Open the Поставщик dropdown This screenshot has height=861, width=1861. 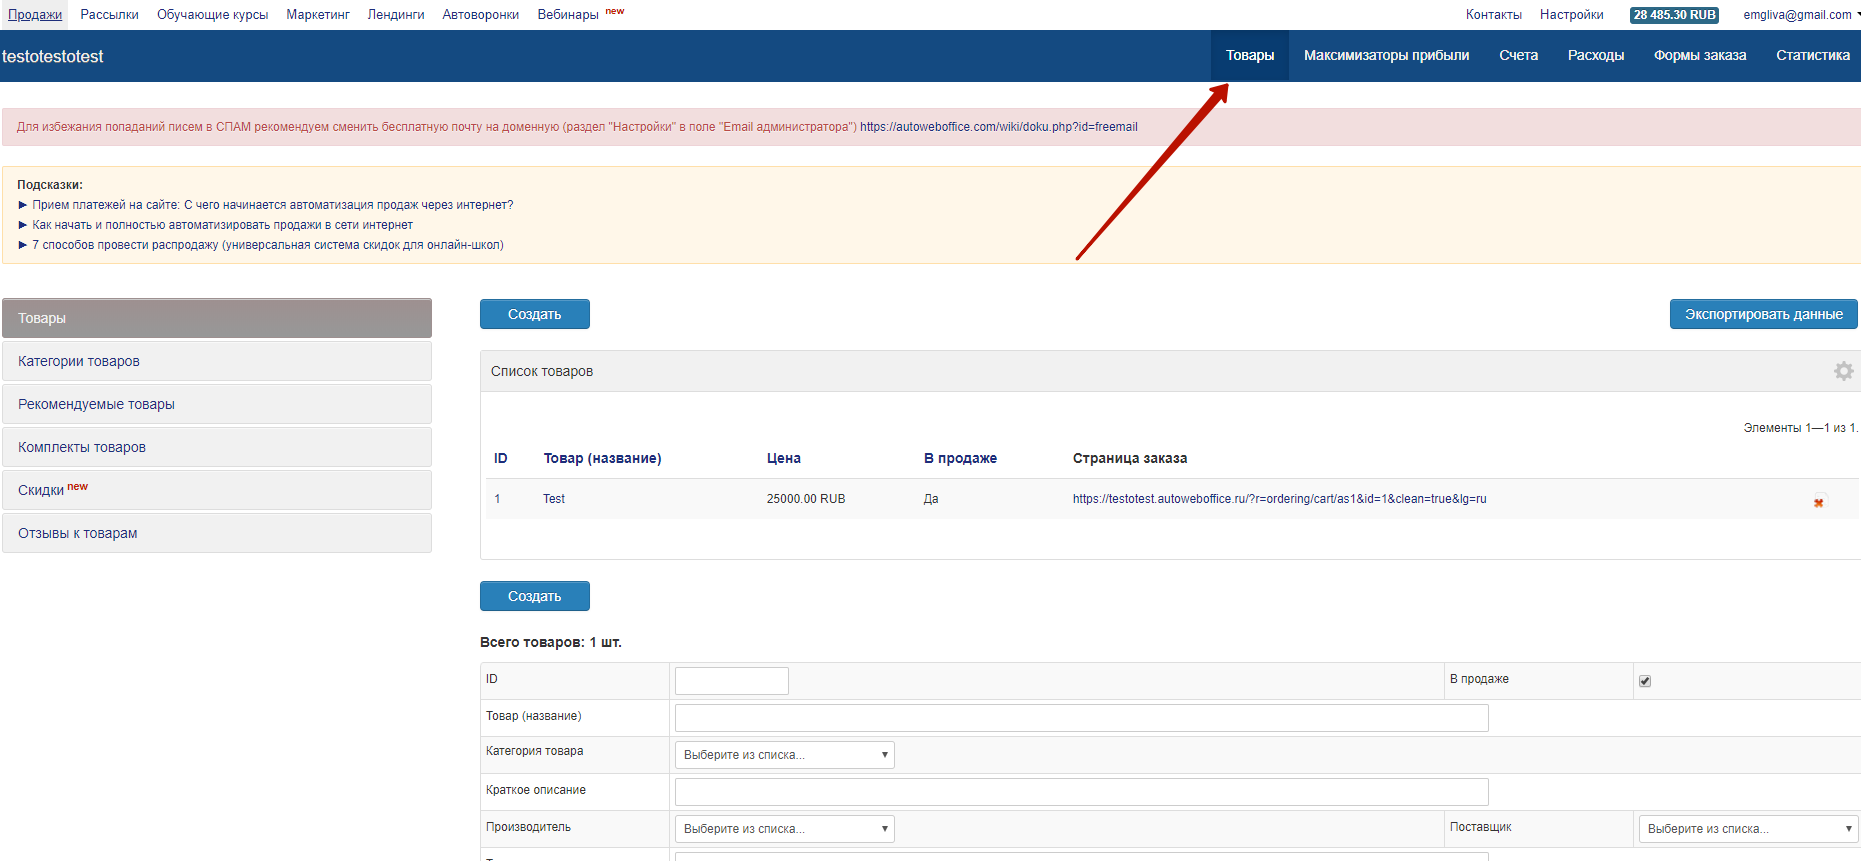click(x=1748, y=829)
